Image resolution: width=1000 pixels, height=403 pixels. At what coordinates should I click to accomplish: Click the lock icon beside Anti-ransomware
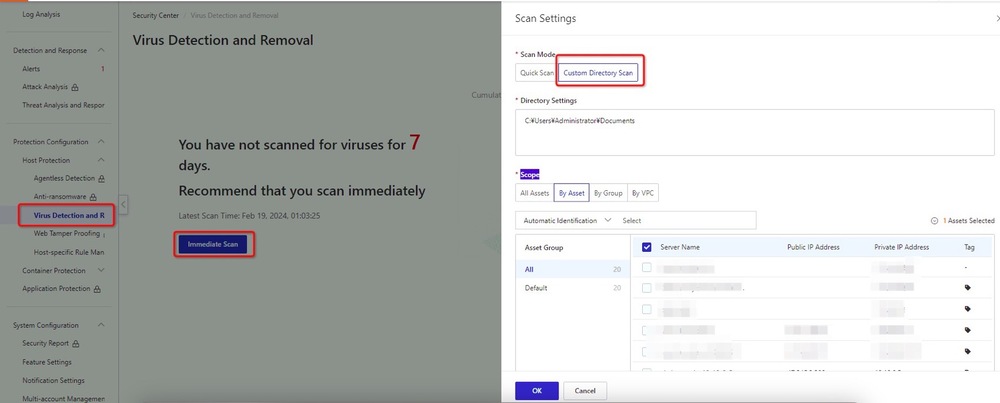point(92,198)
